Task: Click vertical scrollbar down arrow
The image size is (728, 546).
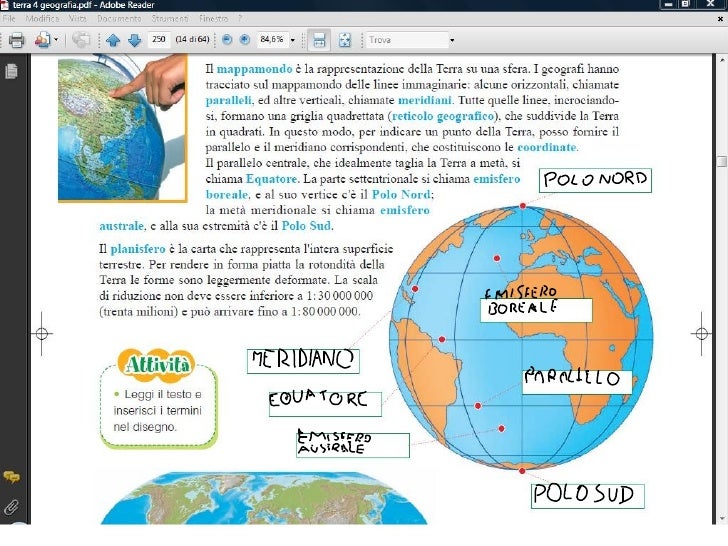Action: point(722,519)
